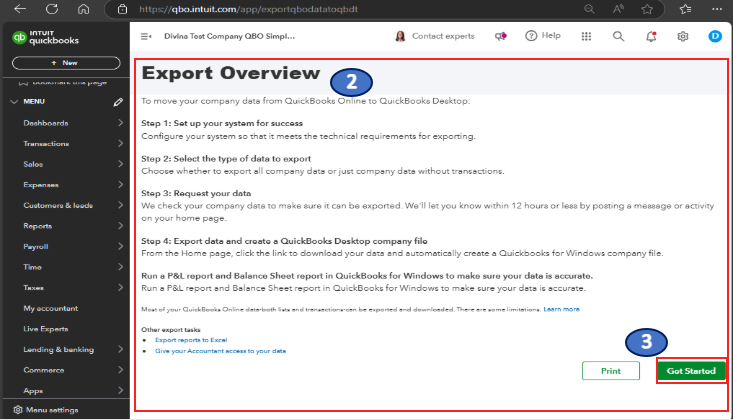Click the browser zoom magnifier icon
Viewport: 733px width, 420px height.
click(589, 9)
